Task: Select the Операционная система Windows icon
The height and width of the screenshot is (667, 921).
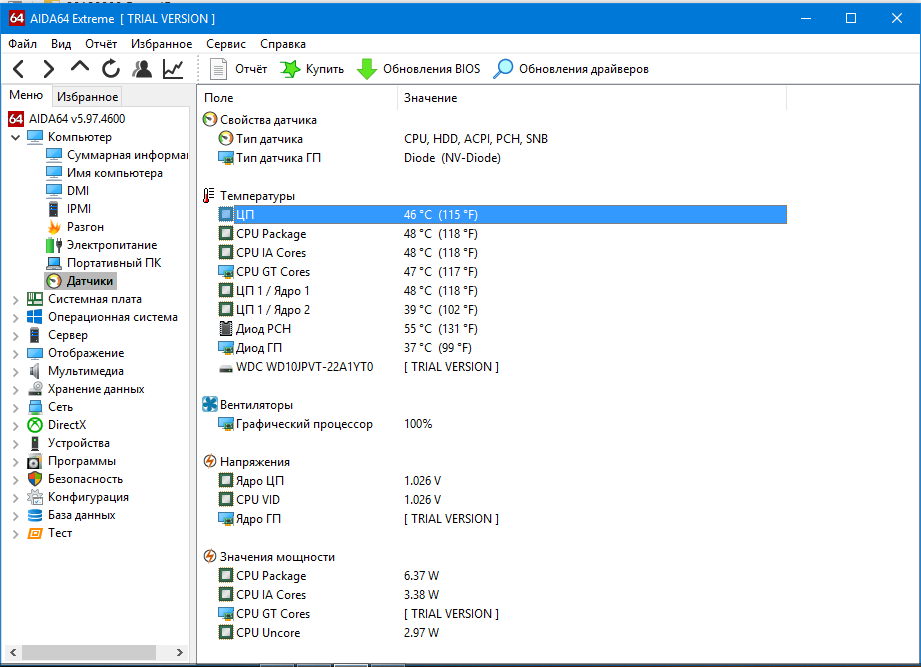Action: (35, 317)
